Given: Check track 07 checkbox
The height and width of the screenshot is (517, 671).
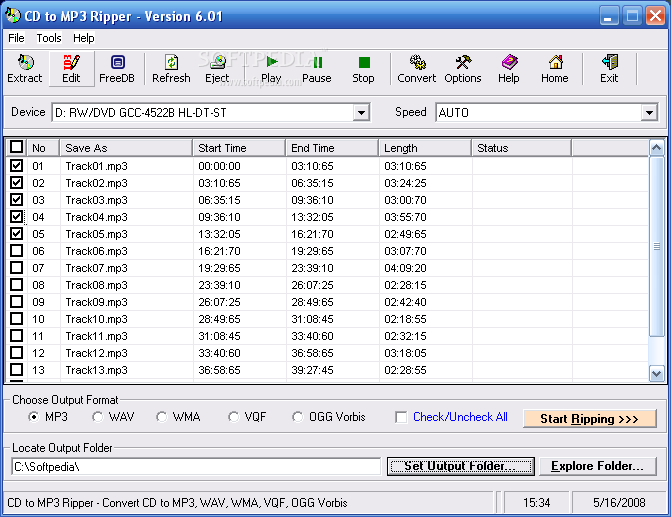Looking at the screenshot, I should pyautogui.click(x=16, y=268).
